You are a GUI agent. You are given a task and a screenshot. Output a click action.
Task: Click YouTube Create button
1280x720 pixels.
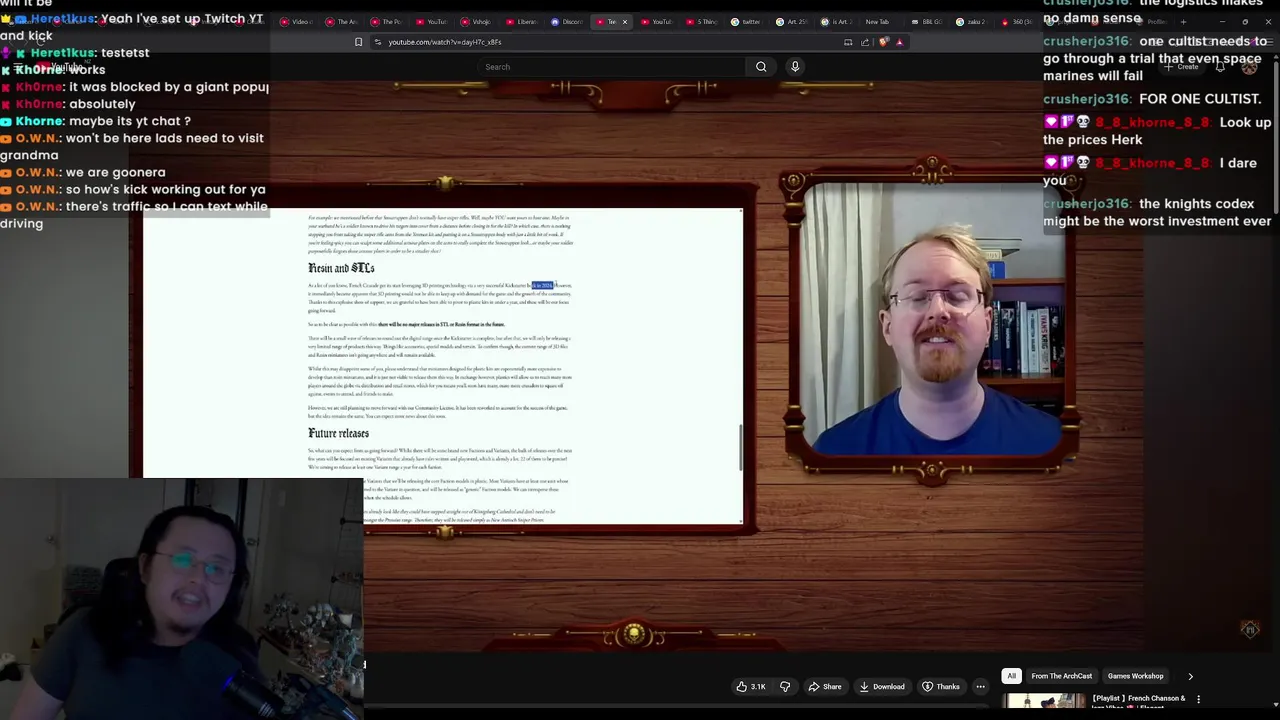(1182, 67)
